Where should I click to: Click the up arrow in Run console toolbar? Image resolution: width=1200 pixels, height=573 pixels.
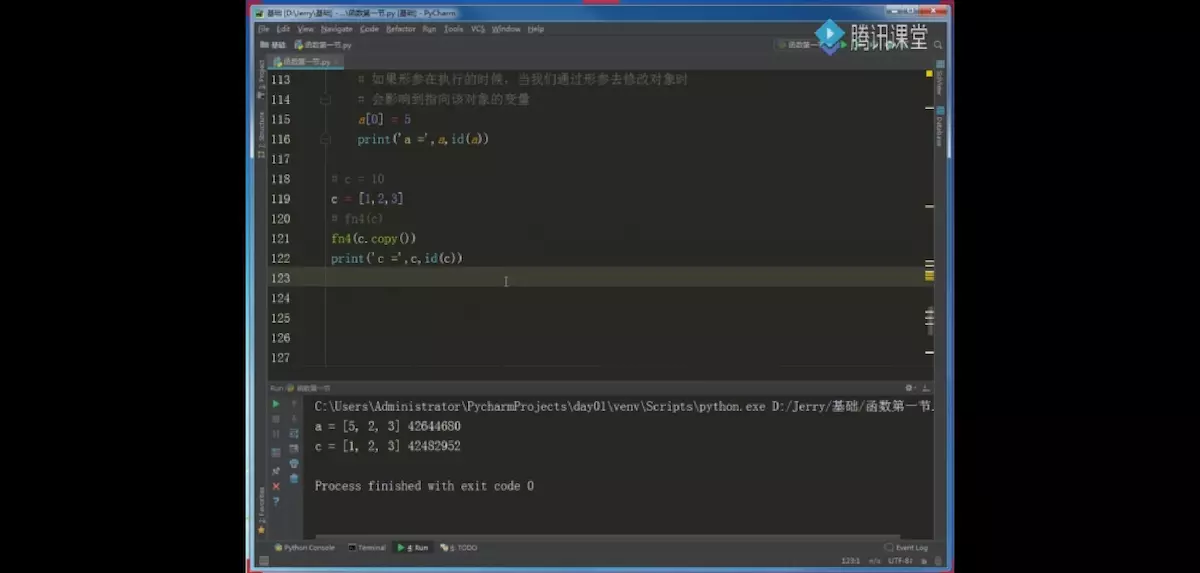click(294, 404)
